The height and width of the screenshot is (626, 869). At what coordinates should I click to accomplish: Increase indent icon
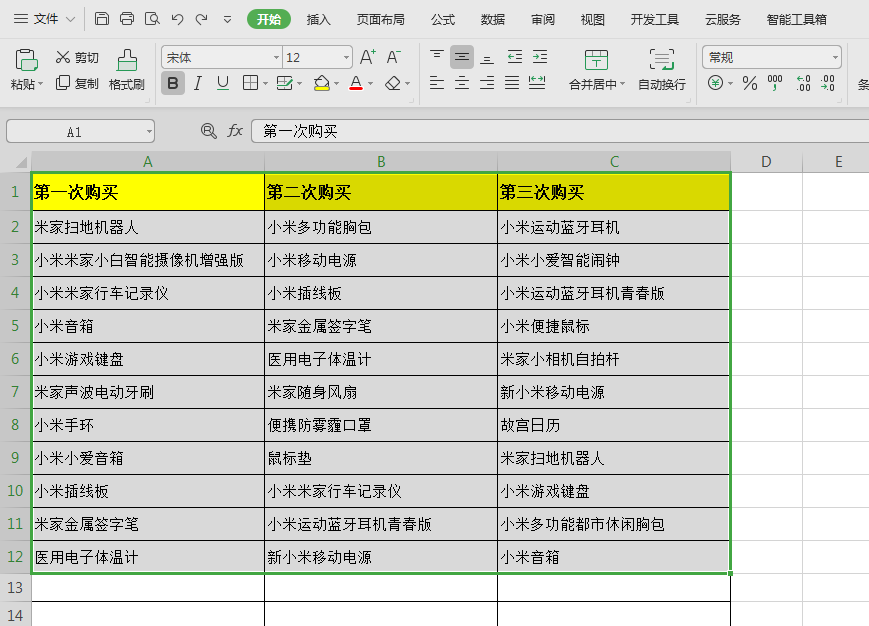540,57
